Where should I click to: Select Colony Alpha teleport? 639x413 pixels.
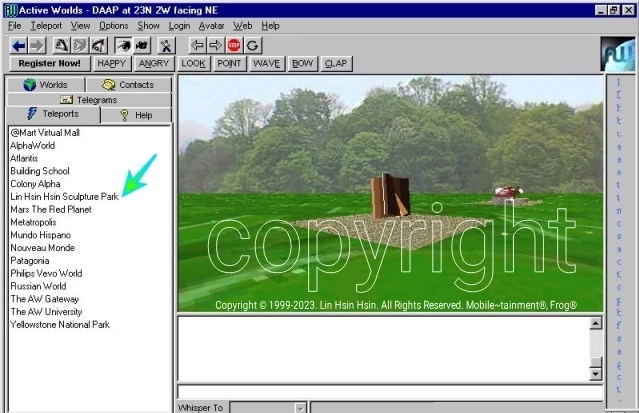pyautogui.click(x=35, y=184)
